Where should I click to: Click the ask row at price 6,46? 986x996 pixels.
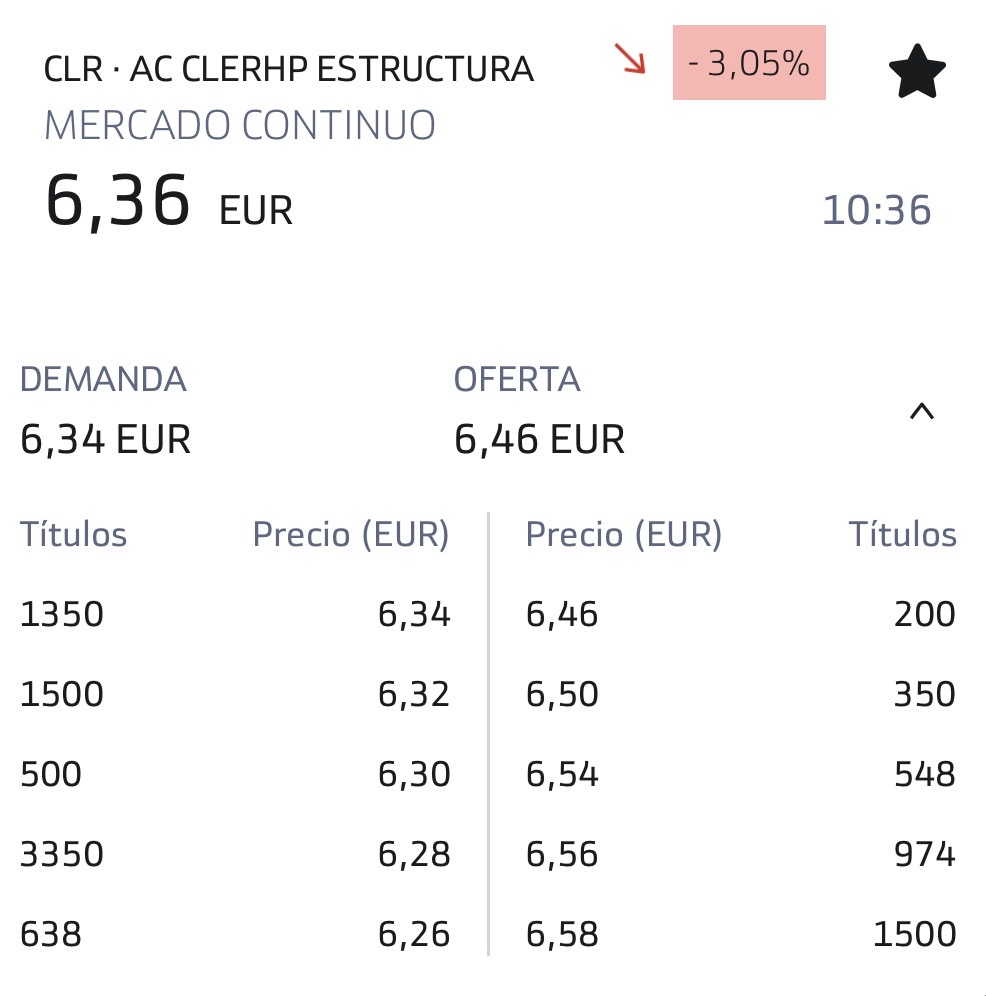(740, 614)
